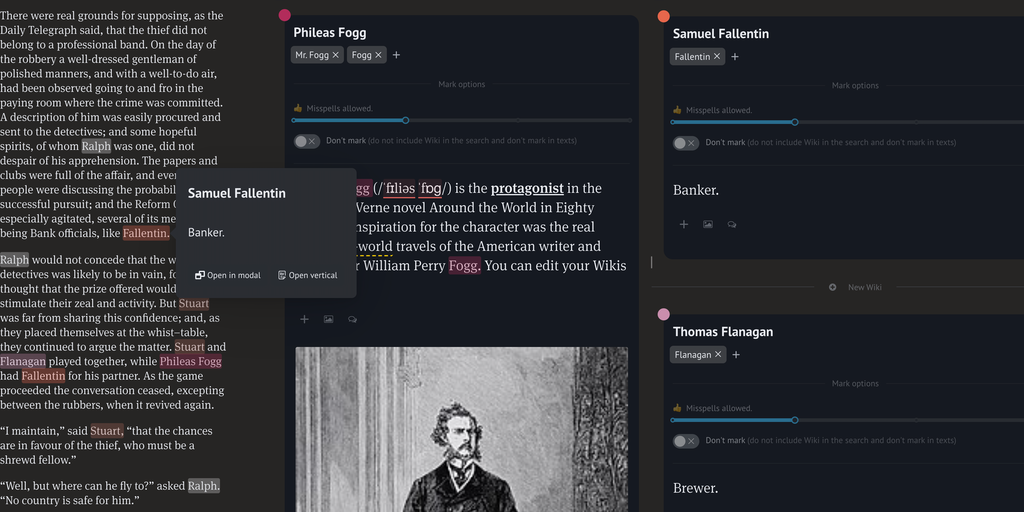1024x512 pixels.
Task: Collapse Mark options in Phileas Fogg card
Action: tap(461, 85)
